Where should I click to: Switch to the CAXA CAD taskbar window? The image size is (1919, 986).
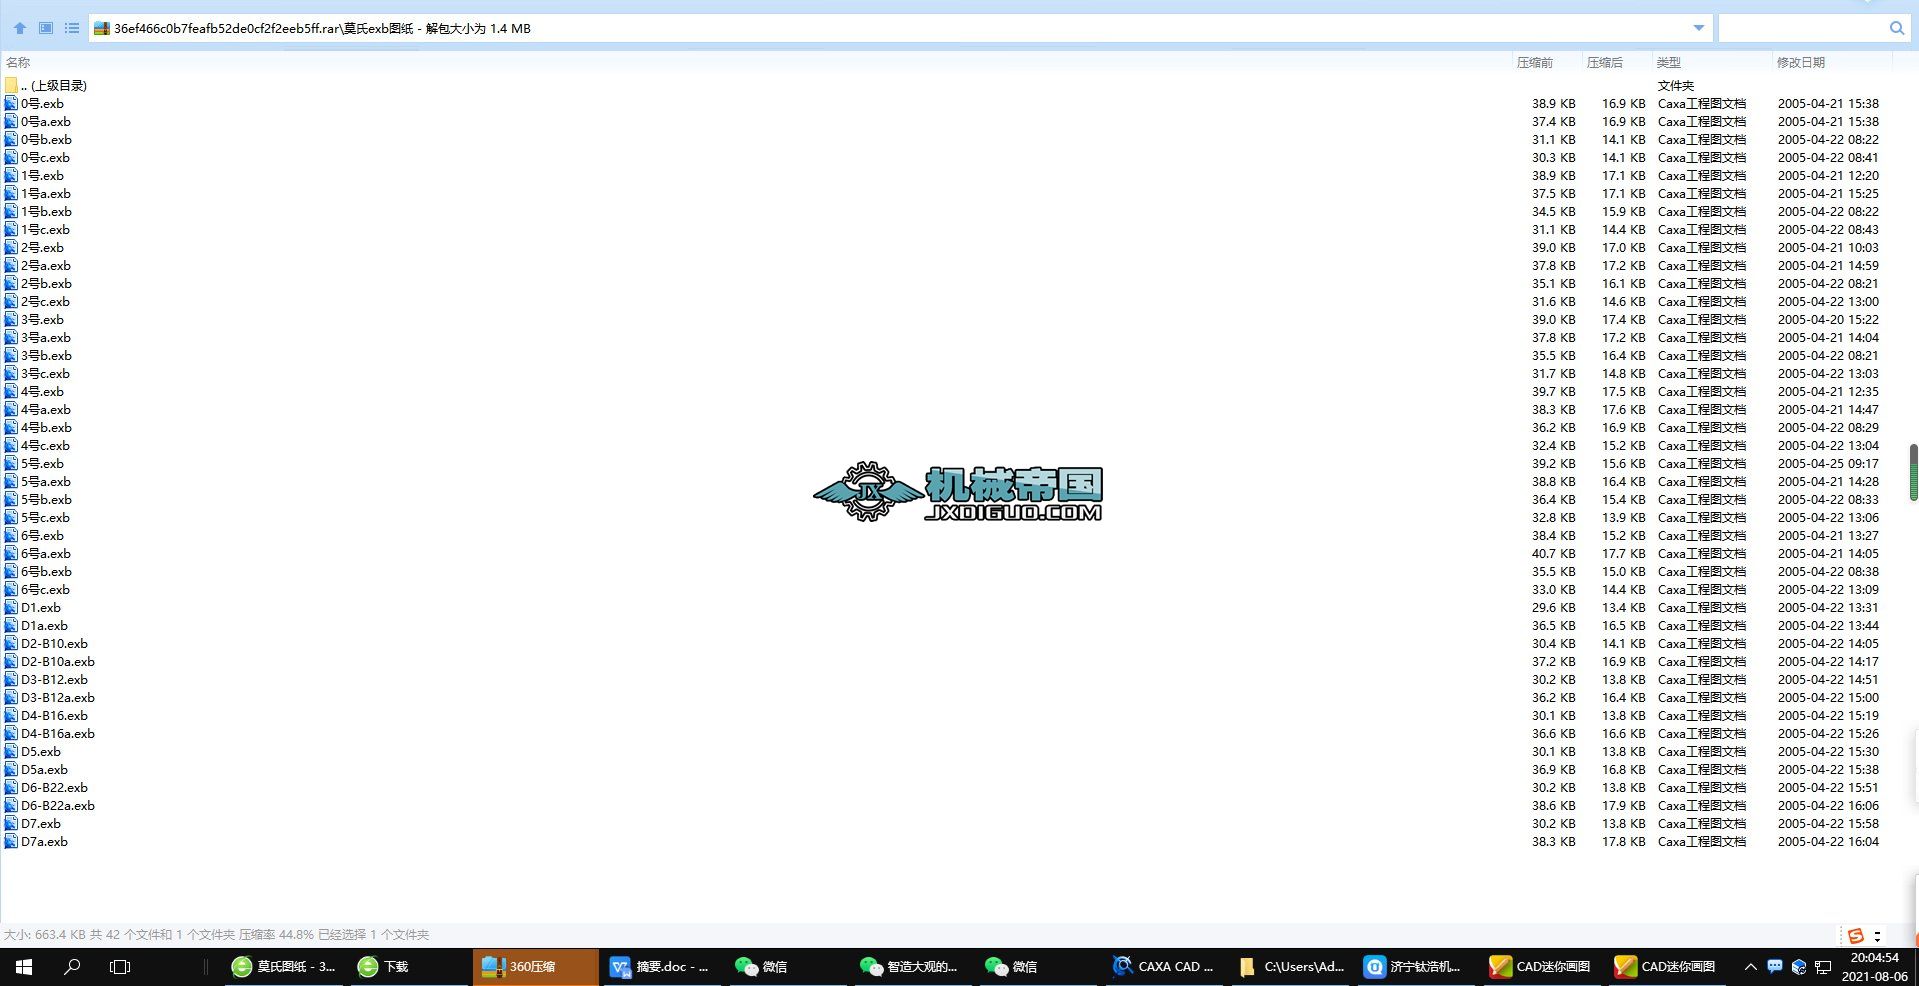(1163, 967)
